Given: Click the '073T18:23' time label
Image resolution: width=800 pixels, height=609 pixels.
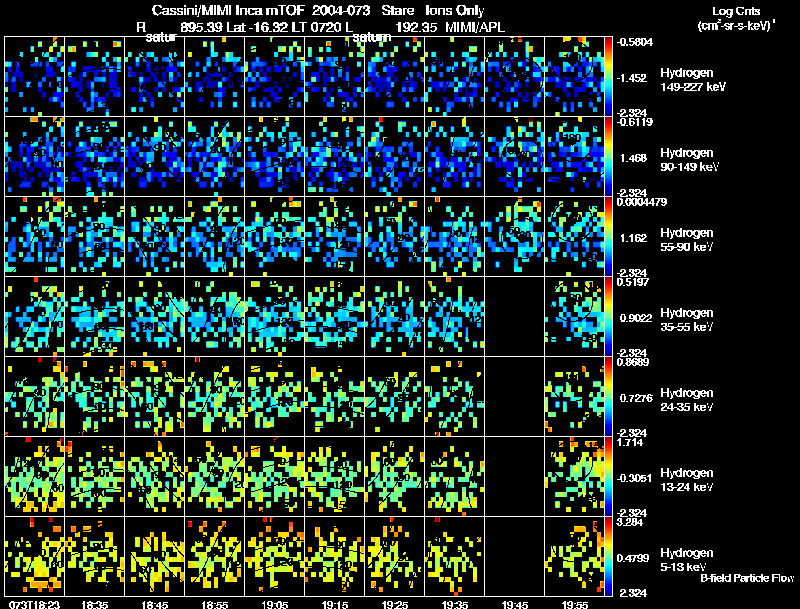Looking at the screenshot, I should [x=34, y=604].
